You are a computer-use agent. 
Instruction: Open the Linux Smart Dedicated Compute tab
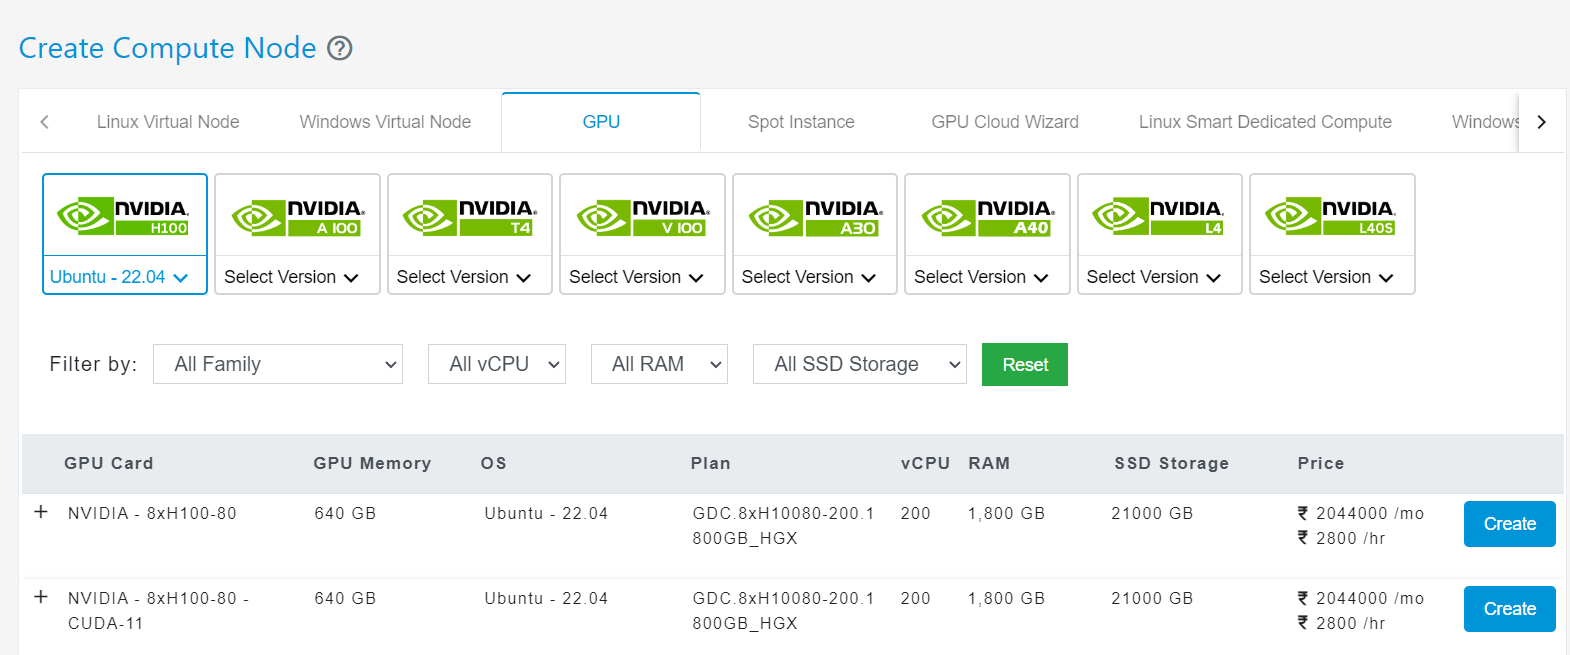click(1265, 122)
